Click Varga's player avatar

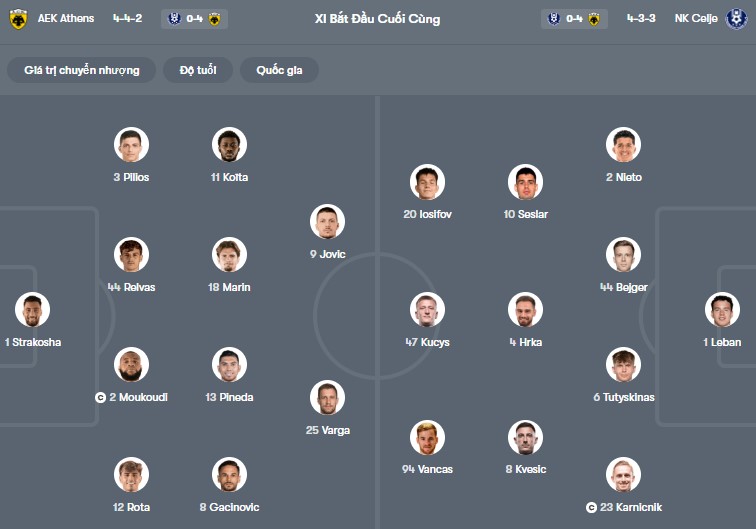coord(327,398)
